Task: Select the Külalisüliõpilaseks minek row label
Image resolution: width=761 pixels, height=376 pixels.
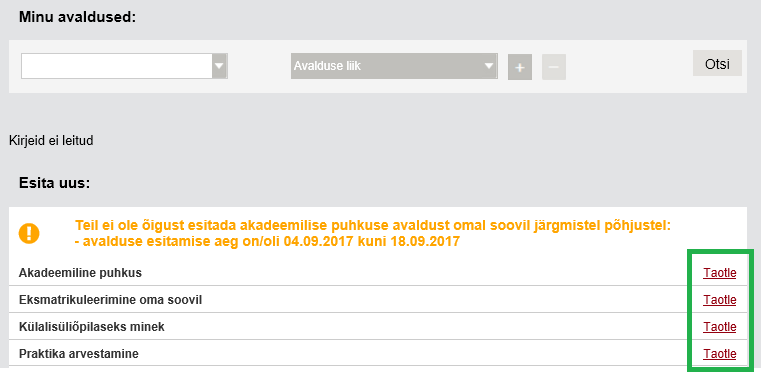Action: click(x=92, y=327)
